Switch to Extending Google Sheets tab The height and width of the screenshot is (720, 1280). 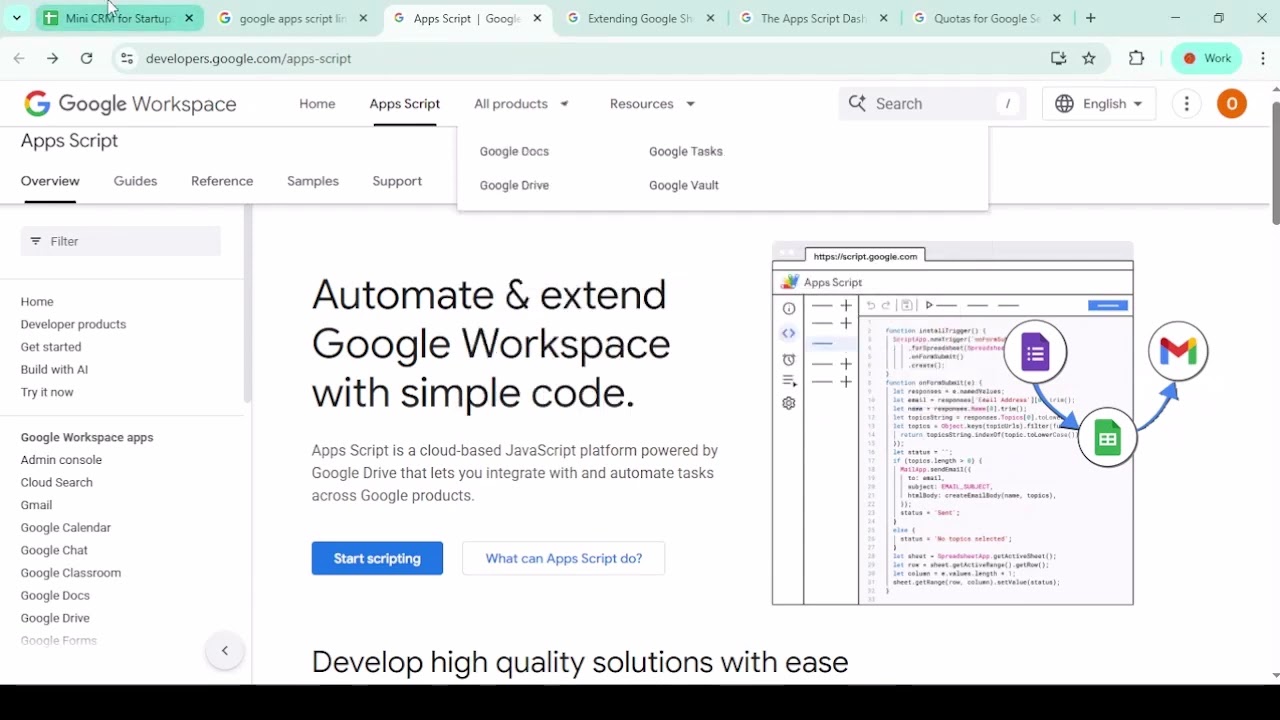(638, 18)
